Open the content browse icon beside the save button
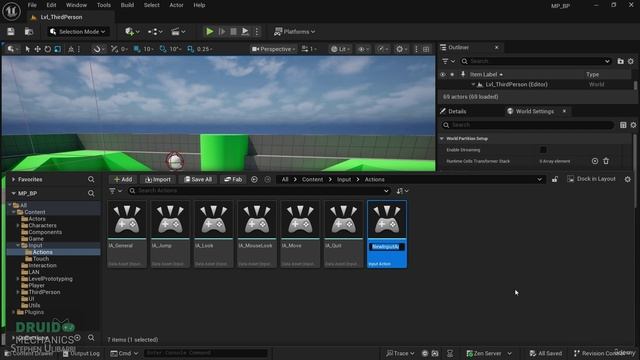Screen dimensions: 640x360 click(29, 31)
